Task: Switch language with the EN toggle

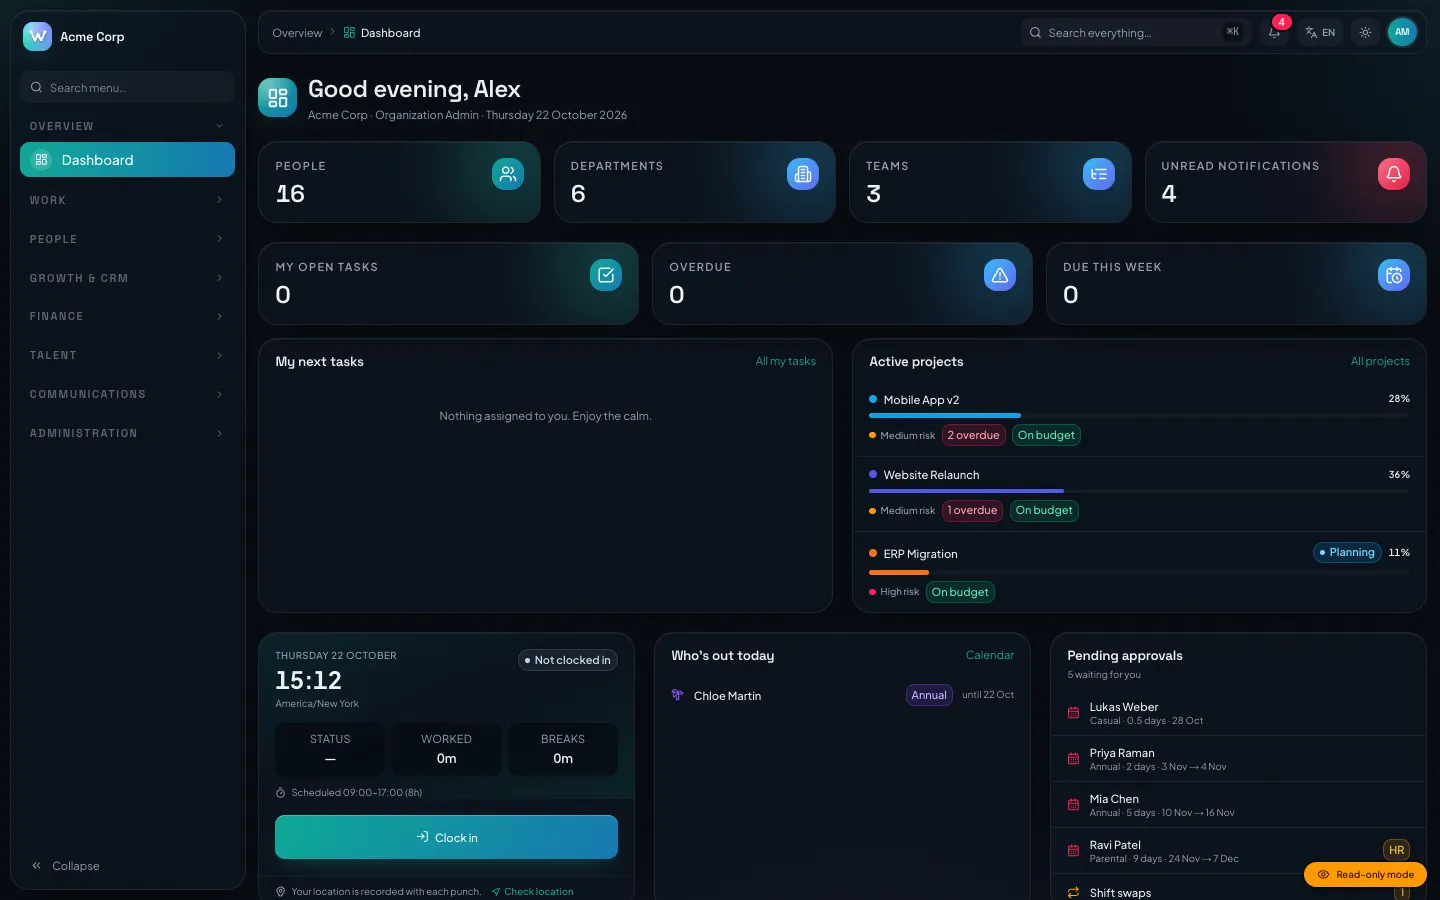Action: click(x=1320, y=32)
